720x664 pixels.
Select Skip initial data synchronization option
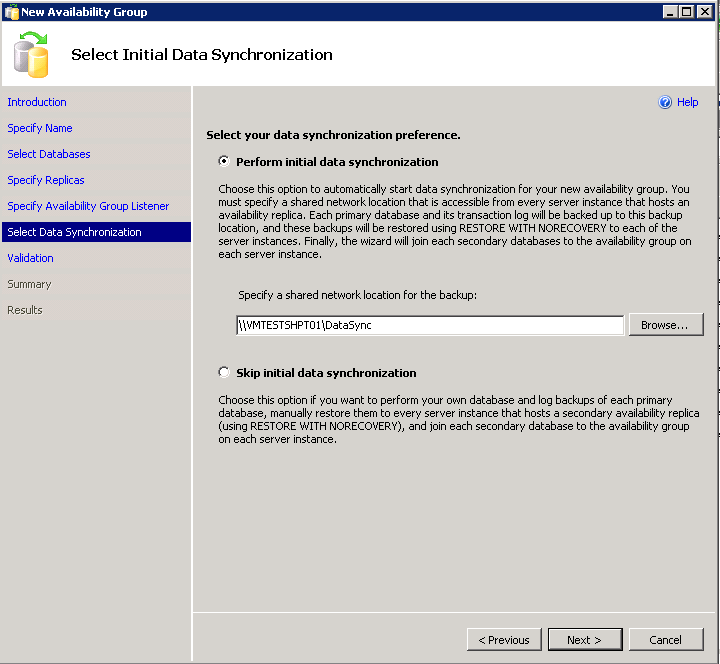pyautogui.click(x=224, y=373)
